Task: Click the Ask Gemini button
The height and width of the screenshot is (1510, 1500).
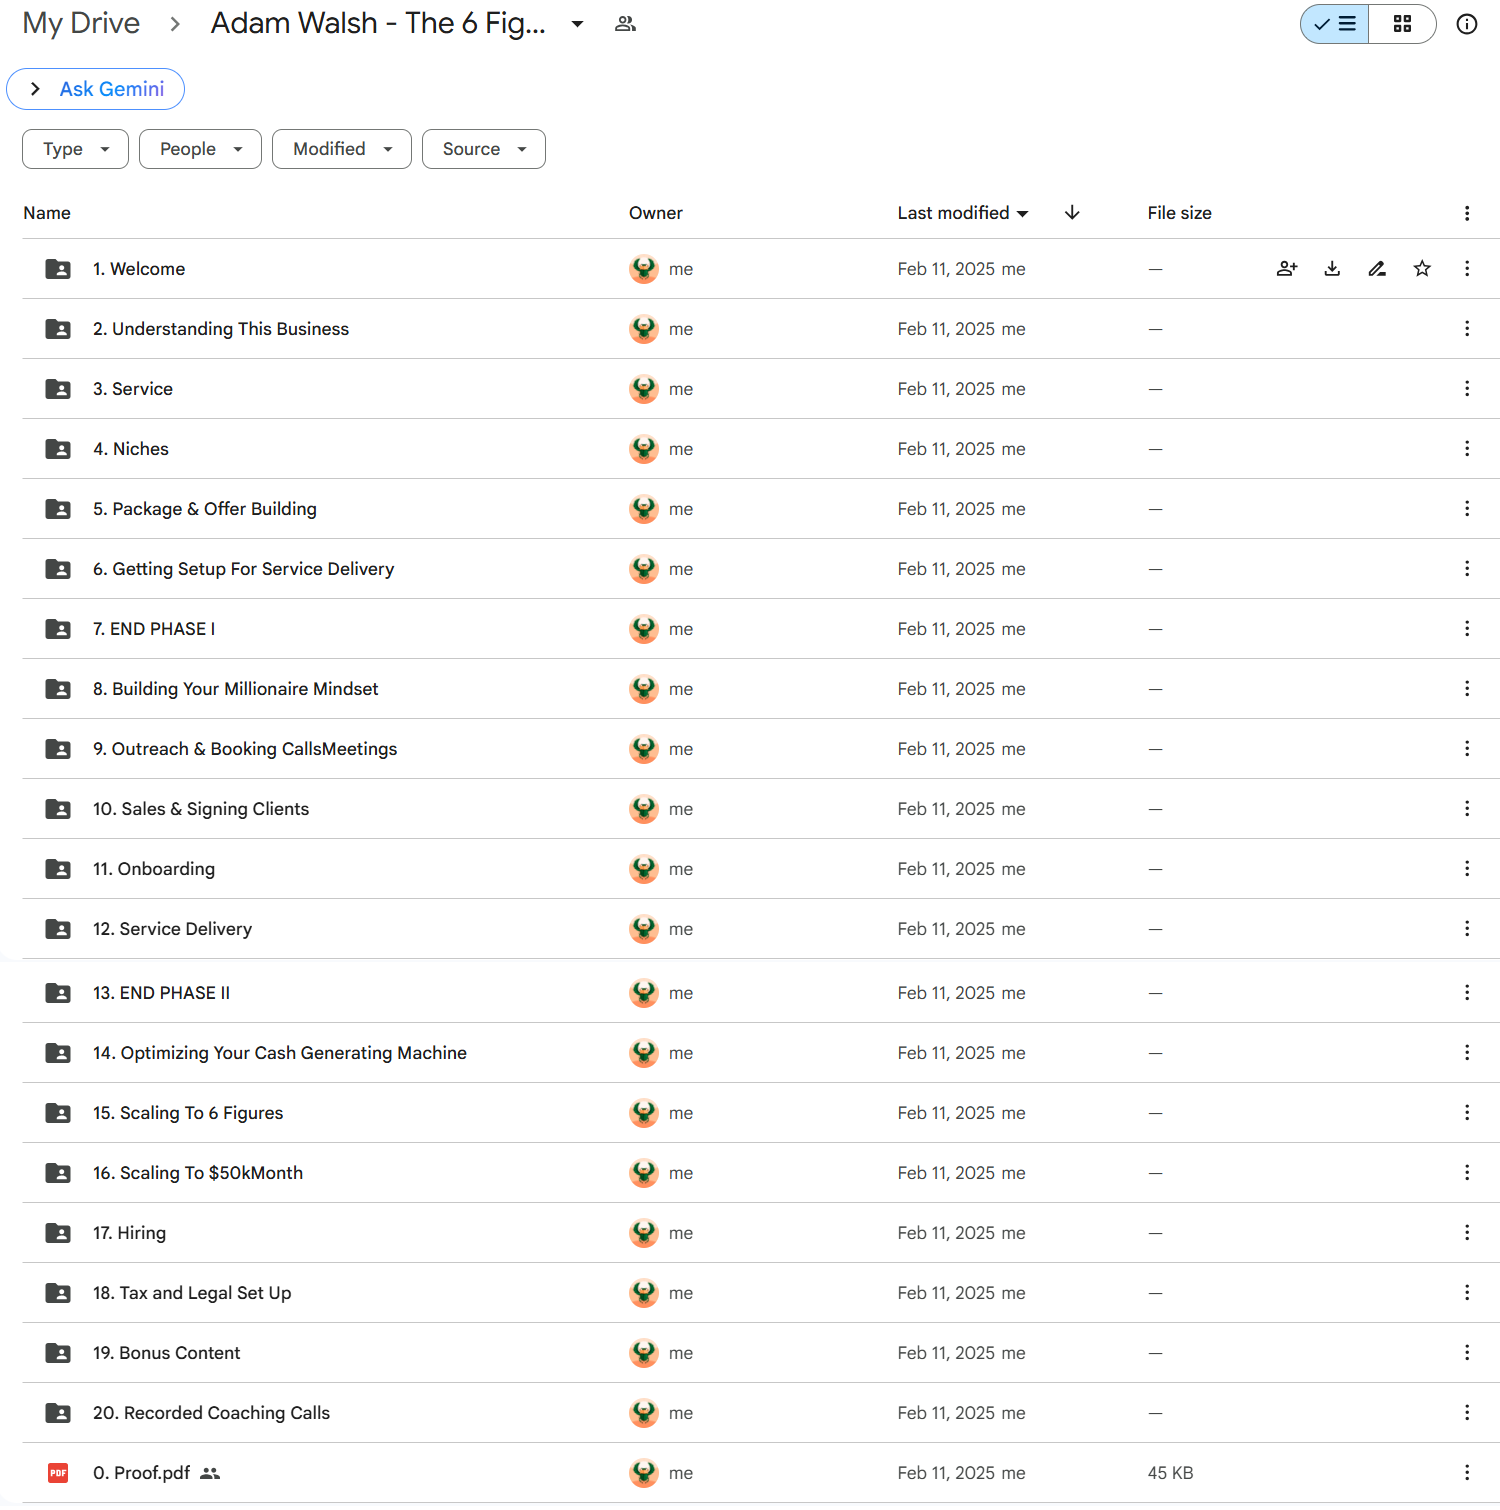Action: click(96, 89)
